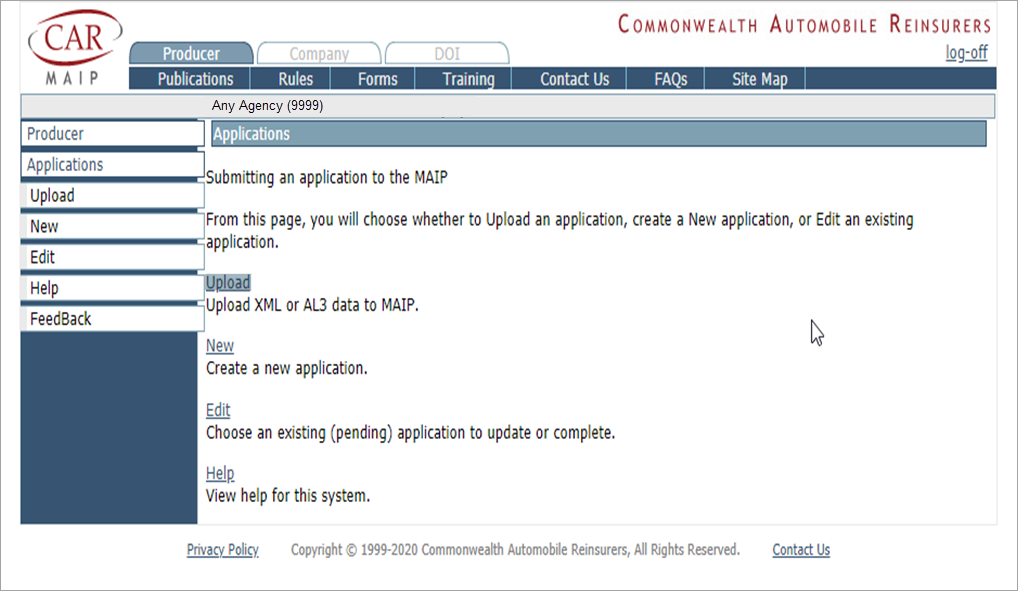Switch to the Producer tab
The image size is (1018, 591).
point(191,54)
